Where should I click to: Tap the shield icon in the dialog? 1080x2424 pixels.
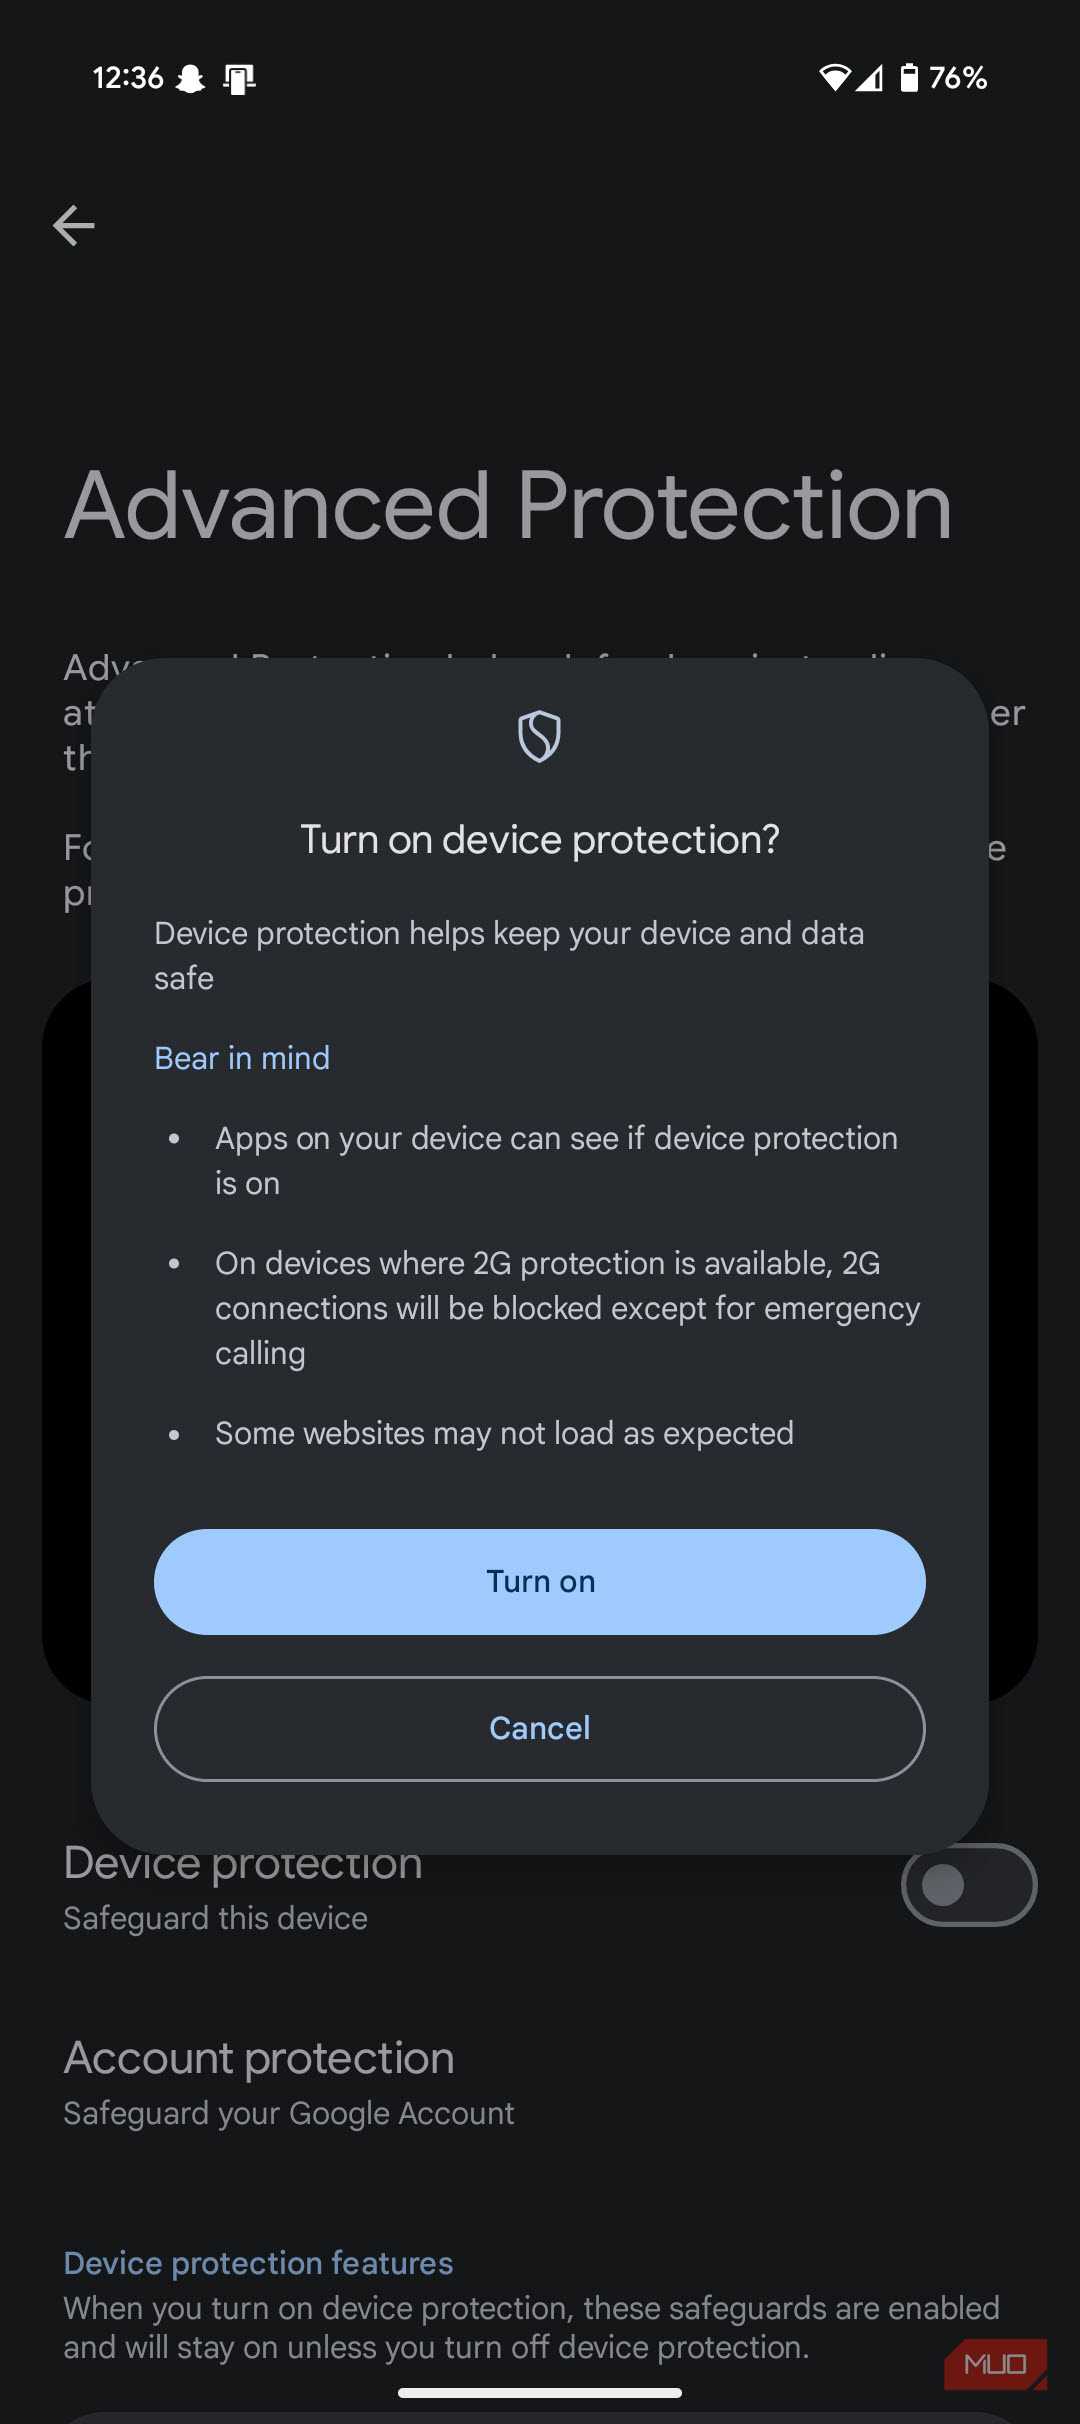[539, 736]
